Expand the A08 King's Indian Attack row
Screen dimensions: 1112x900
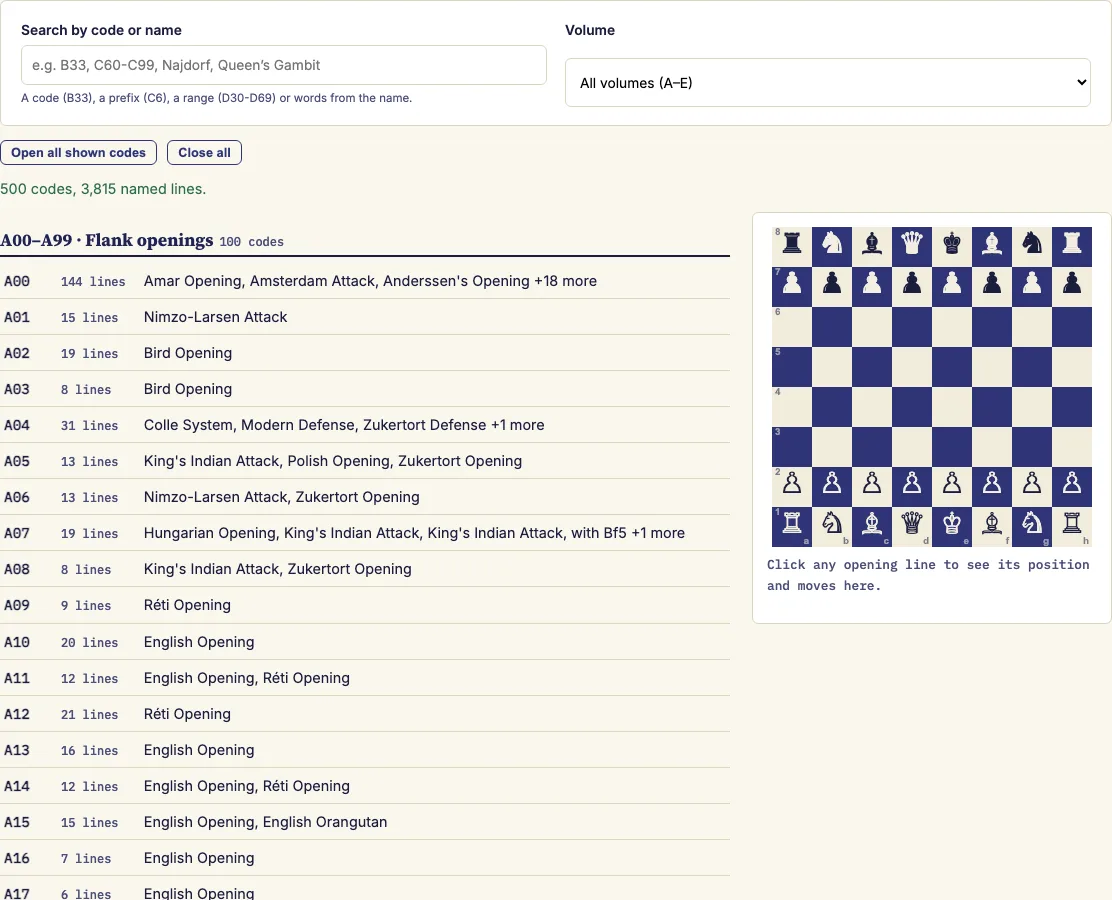(365, 570)
